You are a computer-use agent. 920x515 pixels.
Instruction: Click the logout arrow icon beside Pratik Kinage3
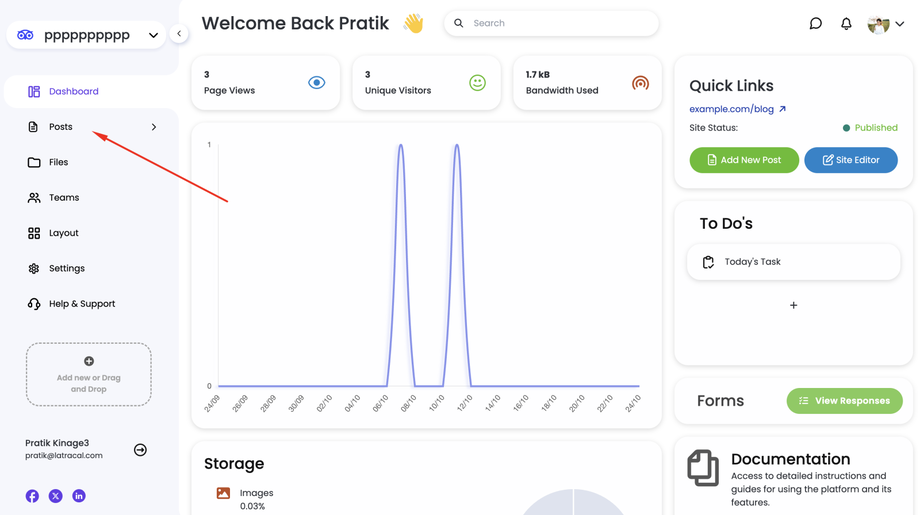tap(140, 450)
